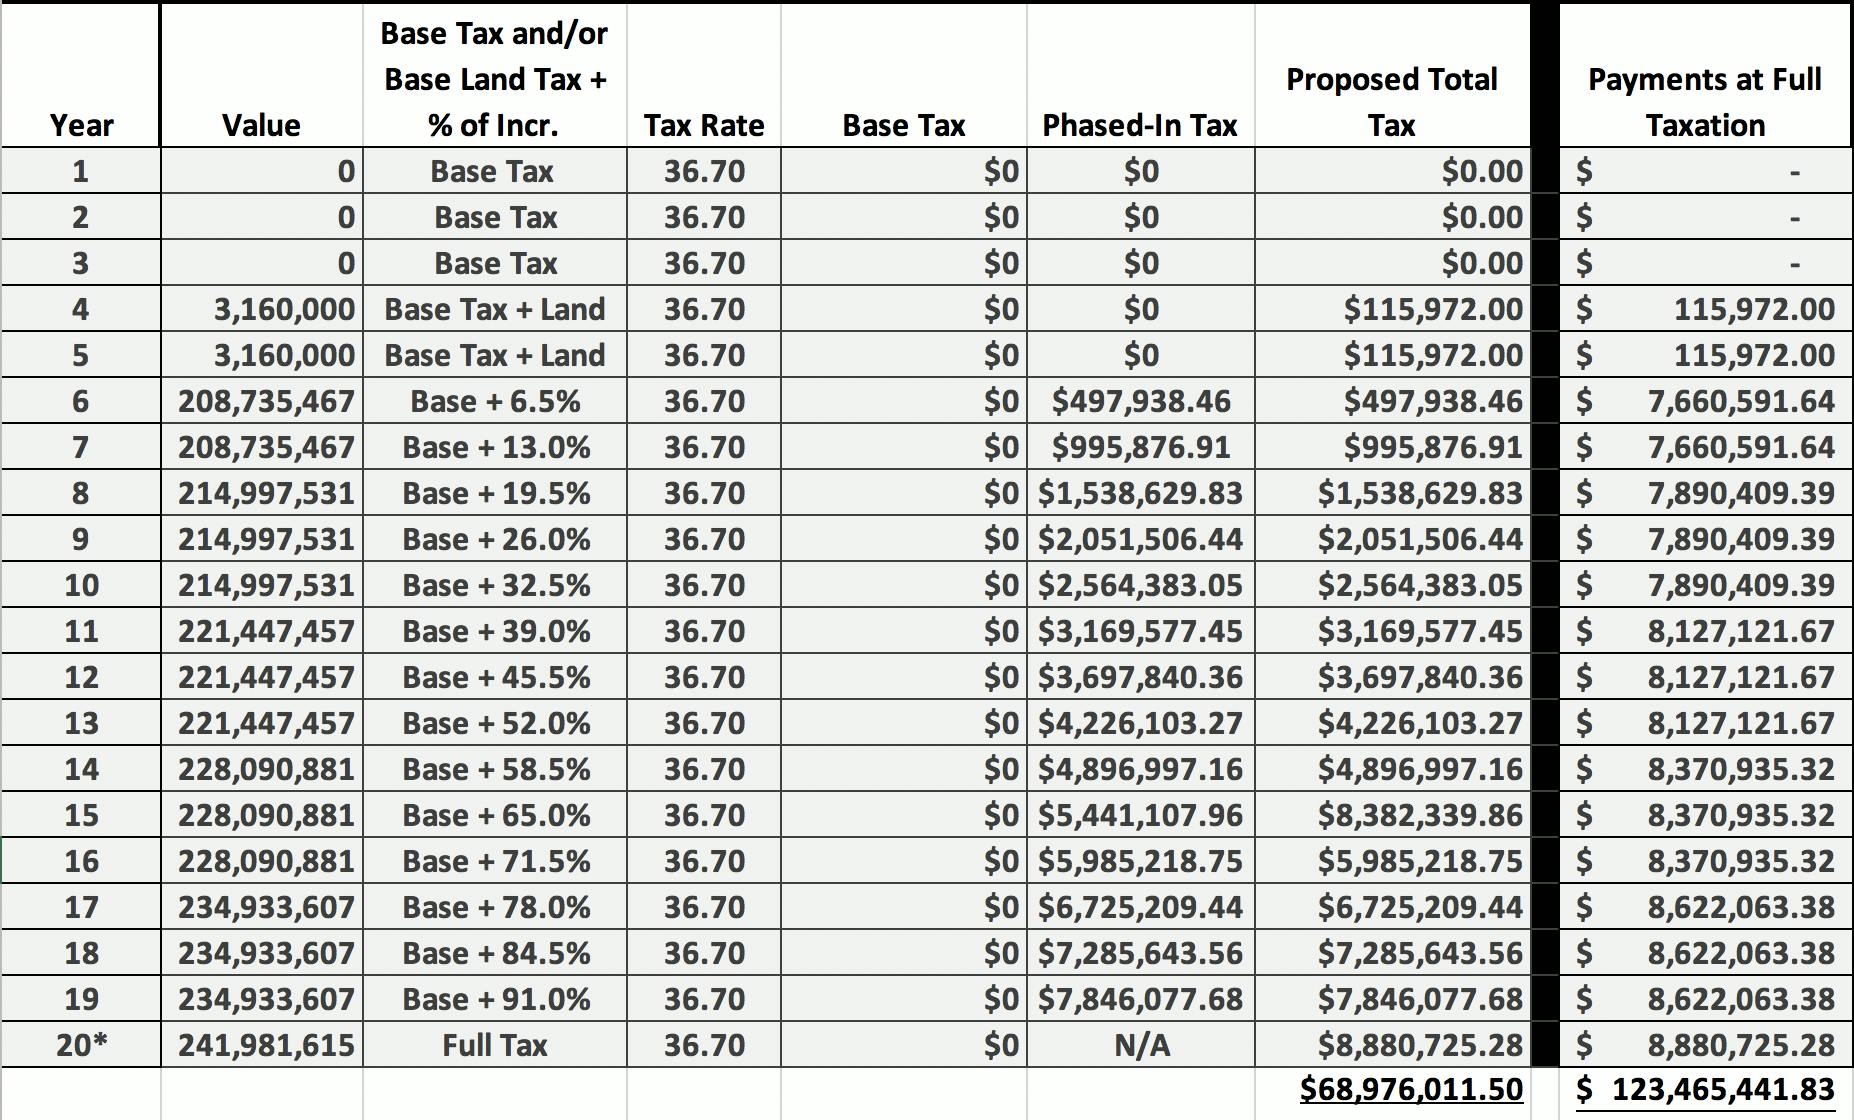Select the Year 1 row number cell
Screen dimensions: 1854x1120
point(81,171)
